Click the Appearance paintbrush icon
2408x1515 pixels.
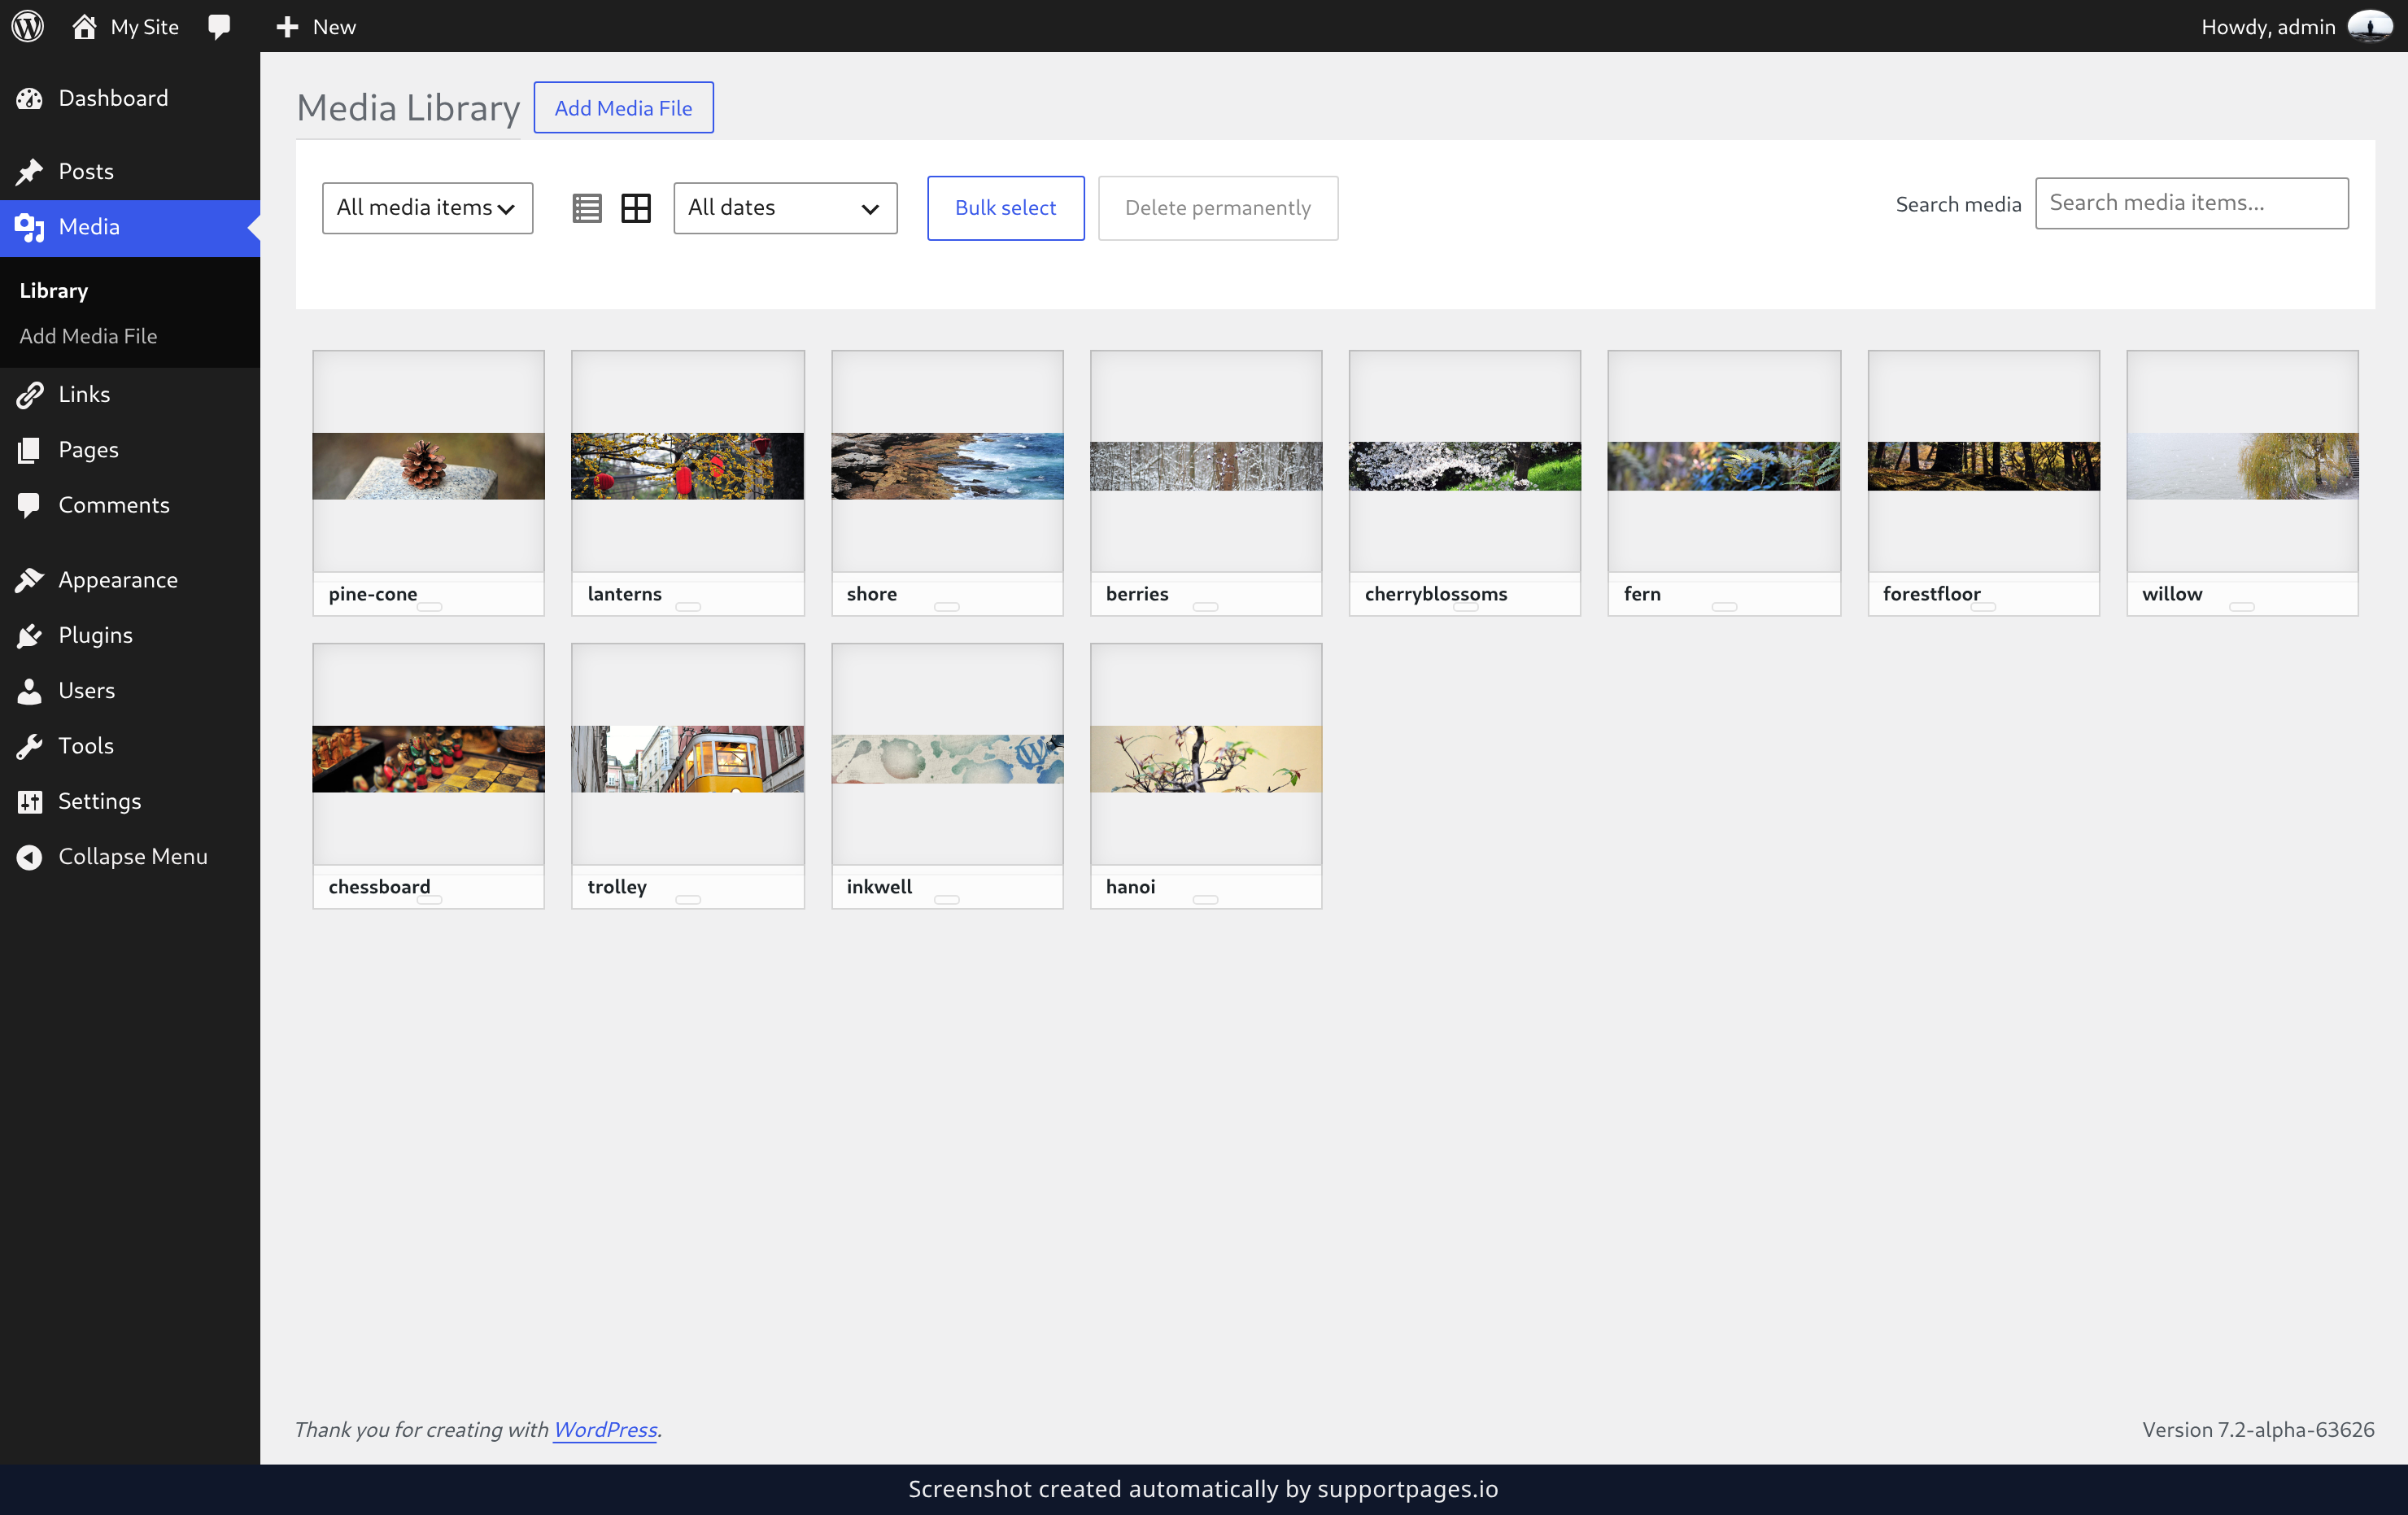point(30,580)
